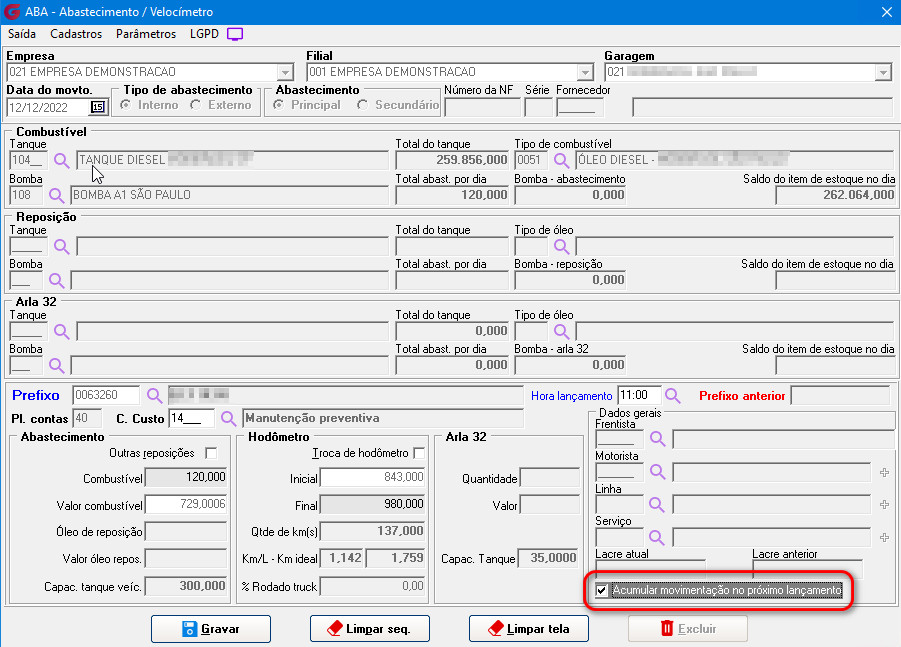901x647 pixels.
Task: Search Combustível Tanque with magnifier icon
Action: (61, 160)
